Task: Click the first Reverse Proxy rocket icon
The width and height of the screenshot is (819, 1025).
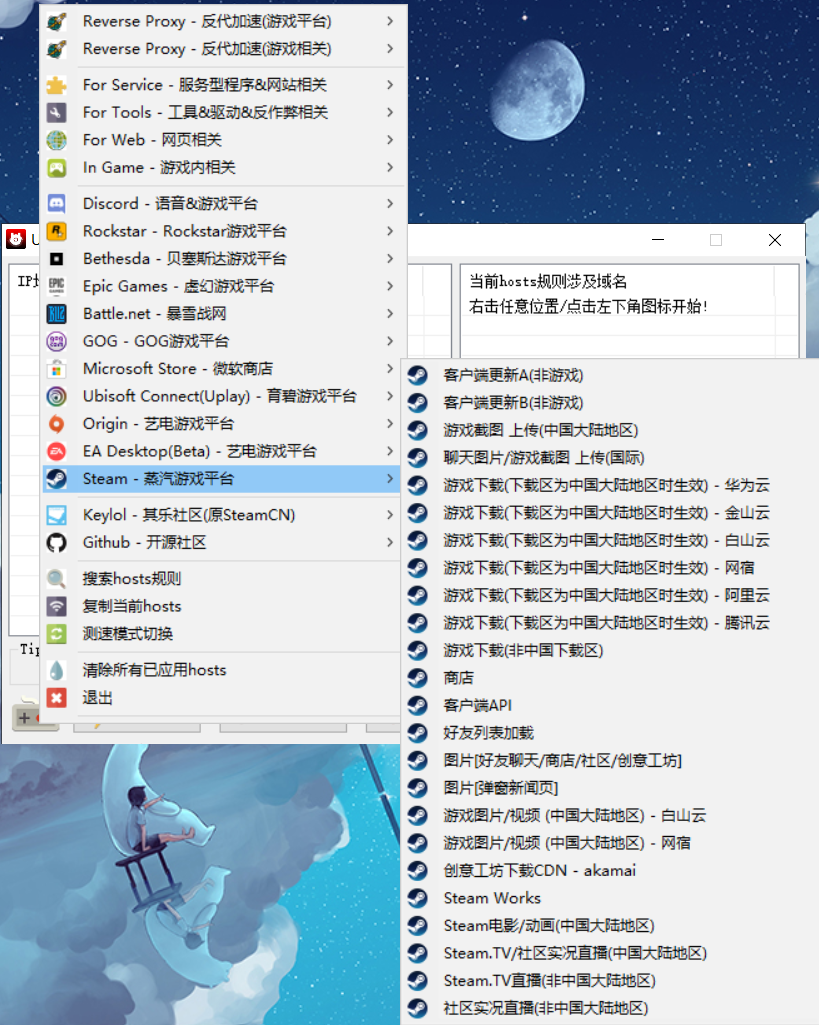Action: click(57, 22)
